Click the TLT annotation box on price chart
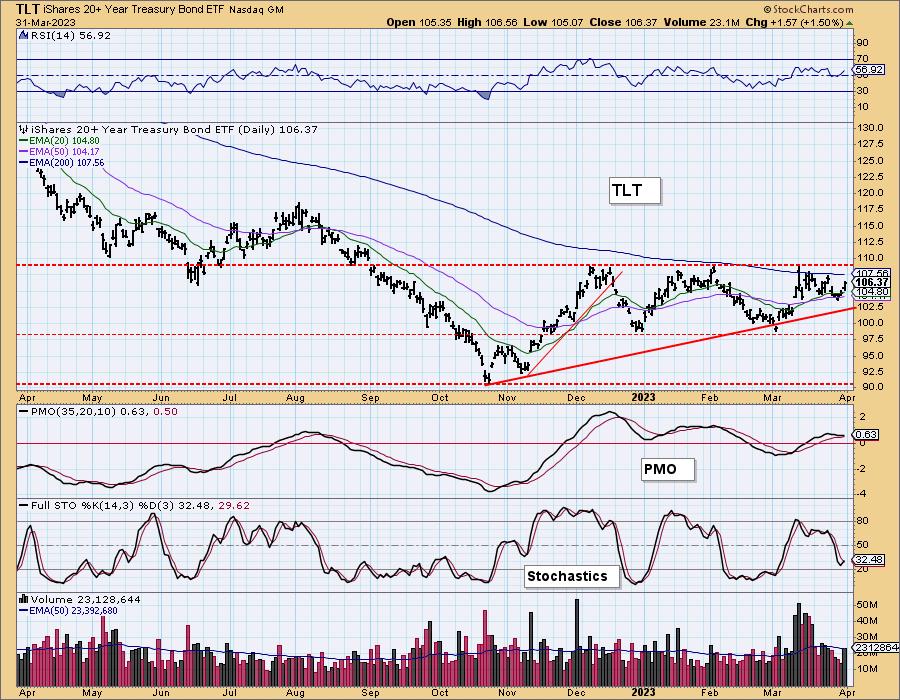 click(634, 190)
